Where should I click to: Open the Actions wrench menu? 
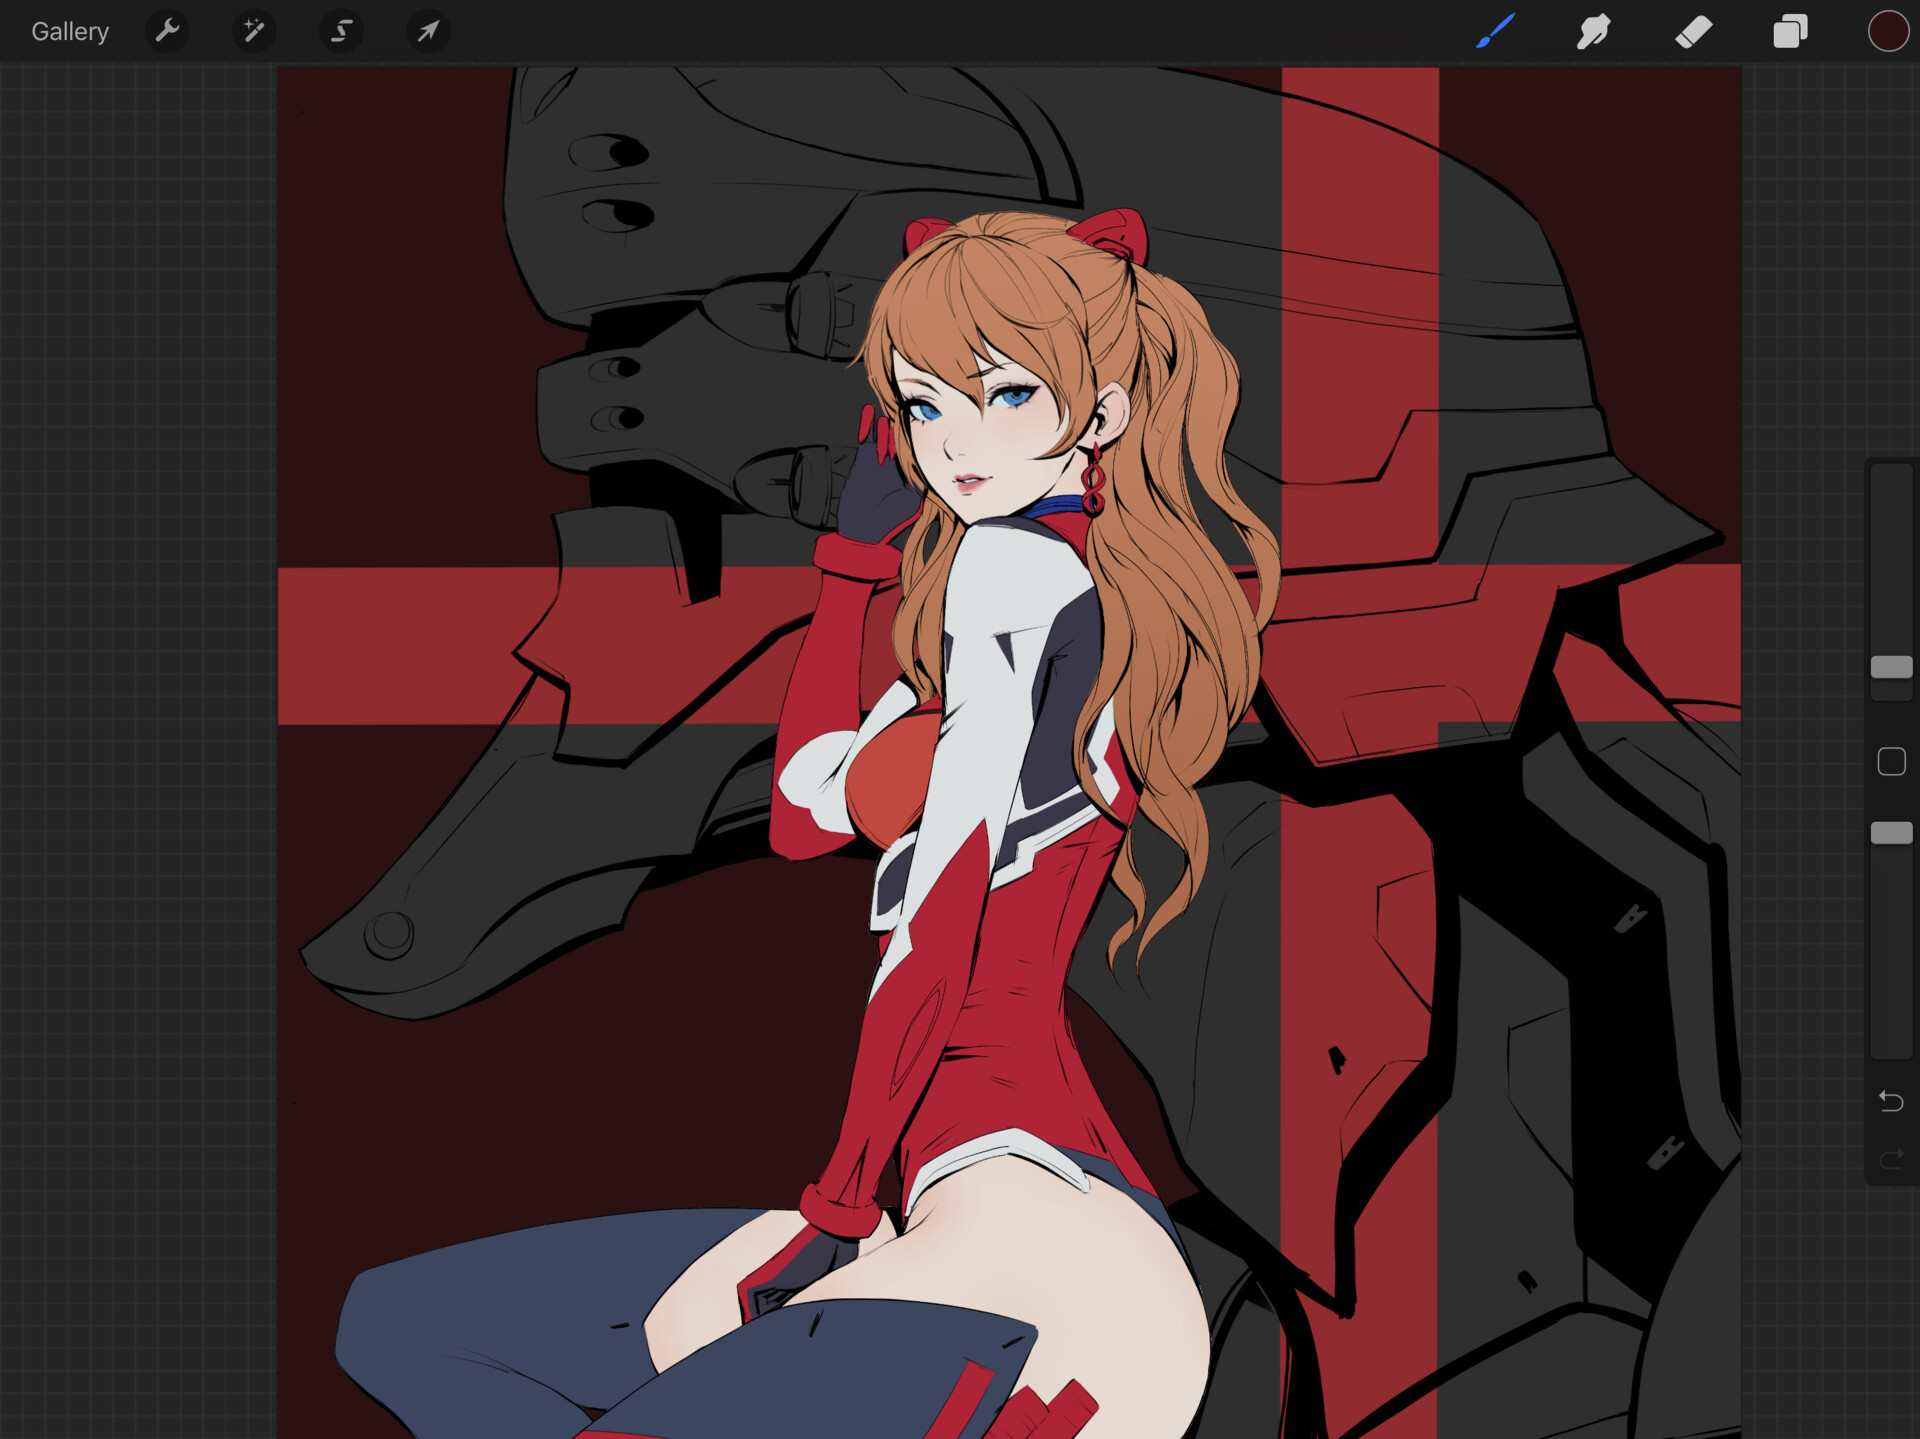coord(167,31)
